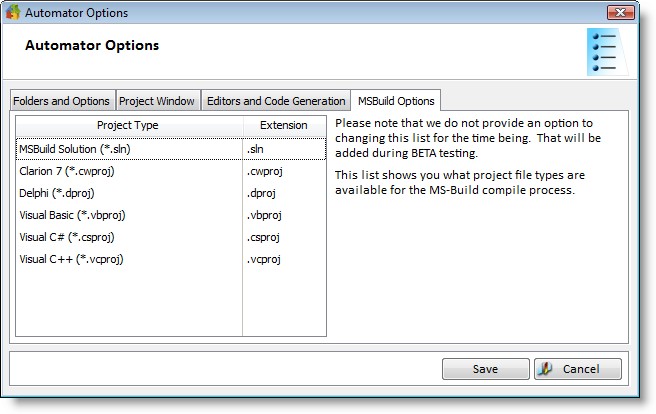
Task: Click the Project Type column header
Action: pyautogui.click(x=129, y=125)
